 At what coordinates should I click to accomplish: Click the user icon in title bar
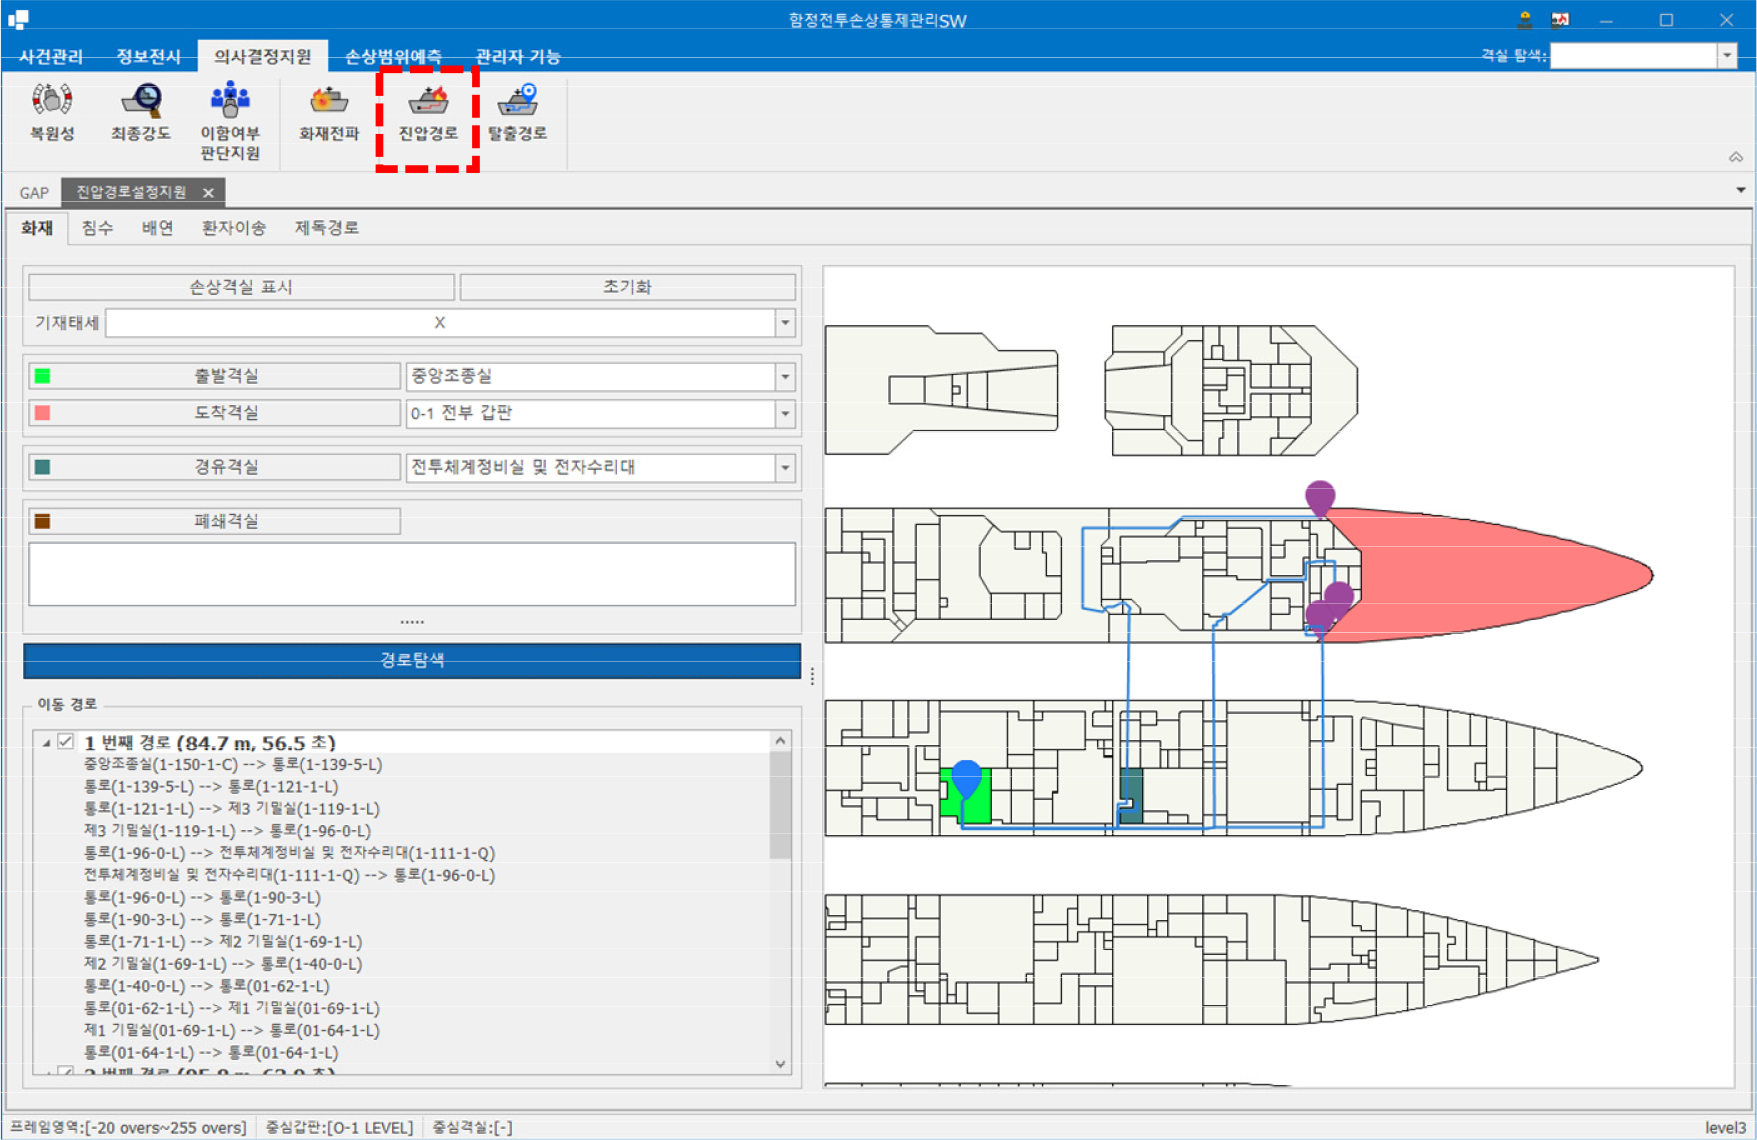pos(1525,19)
